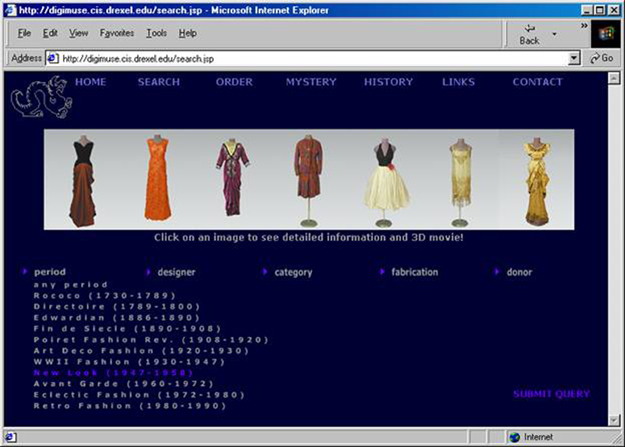625x447 pixels.
Task: Select the orange sleeveless gown image
Action: tap(158, 178)
